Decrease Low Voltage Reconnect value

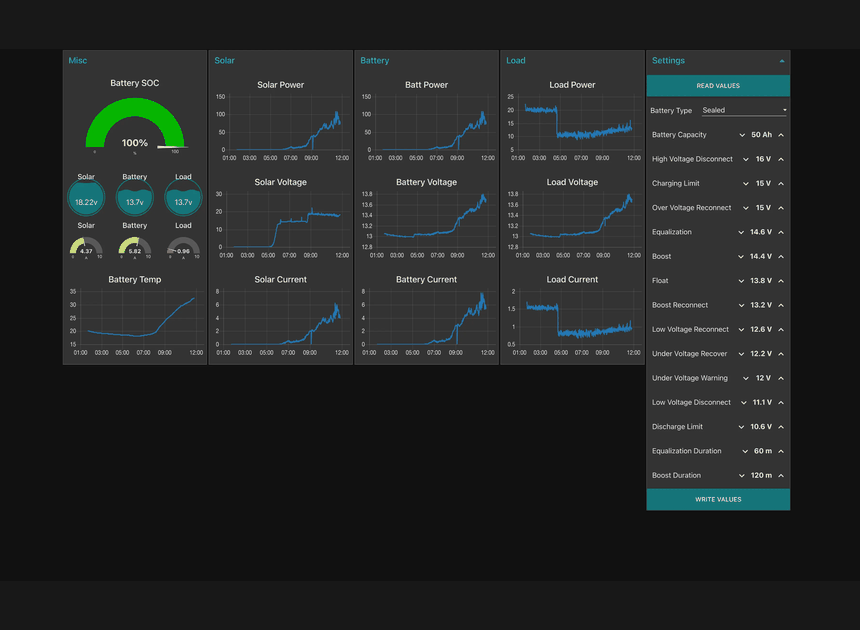pyautogui.click(x=741, y=330)
